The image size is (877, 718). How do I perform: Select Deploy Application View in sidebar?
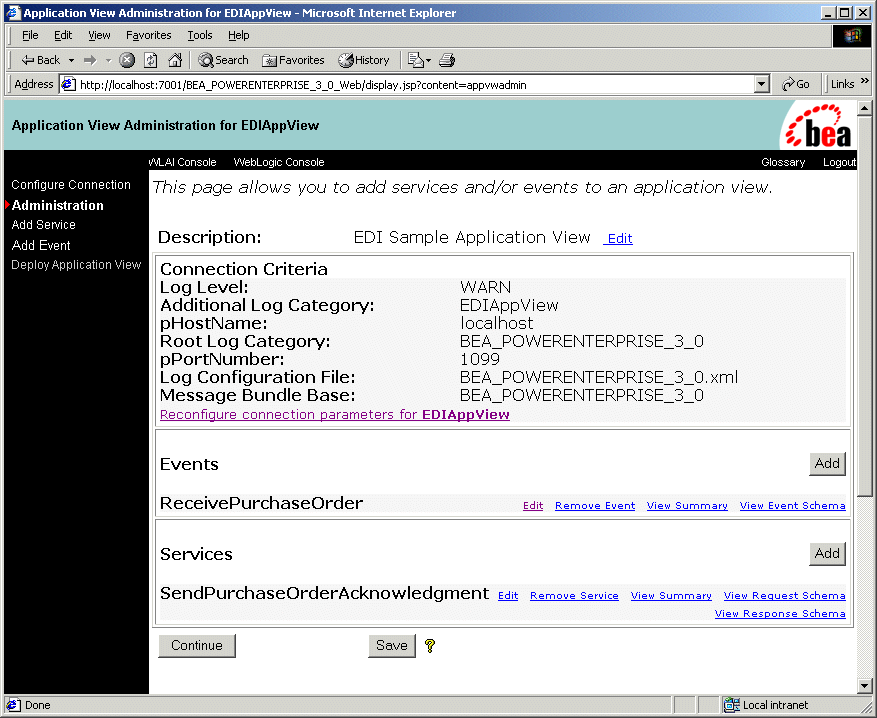click(76, 264)
